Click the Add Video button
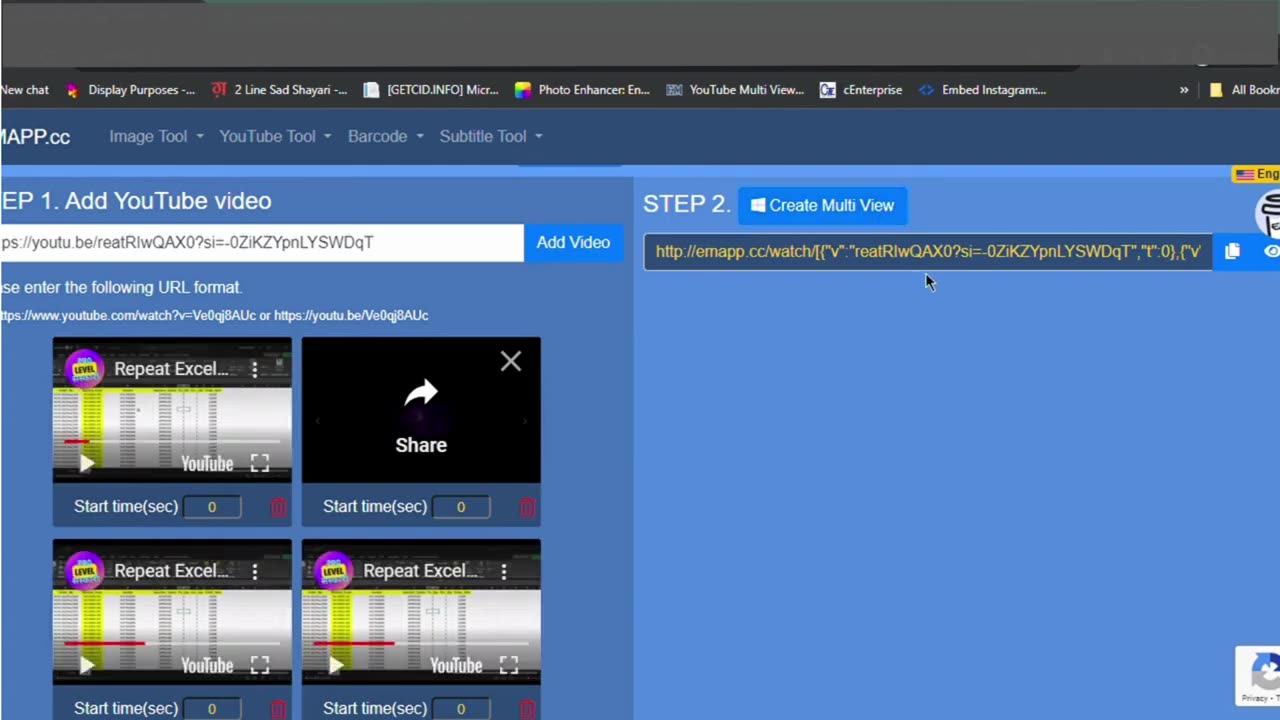Image resolution: width=1280 pixels, height=720 pixels. (x=573, y=243)
